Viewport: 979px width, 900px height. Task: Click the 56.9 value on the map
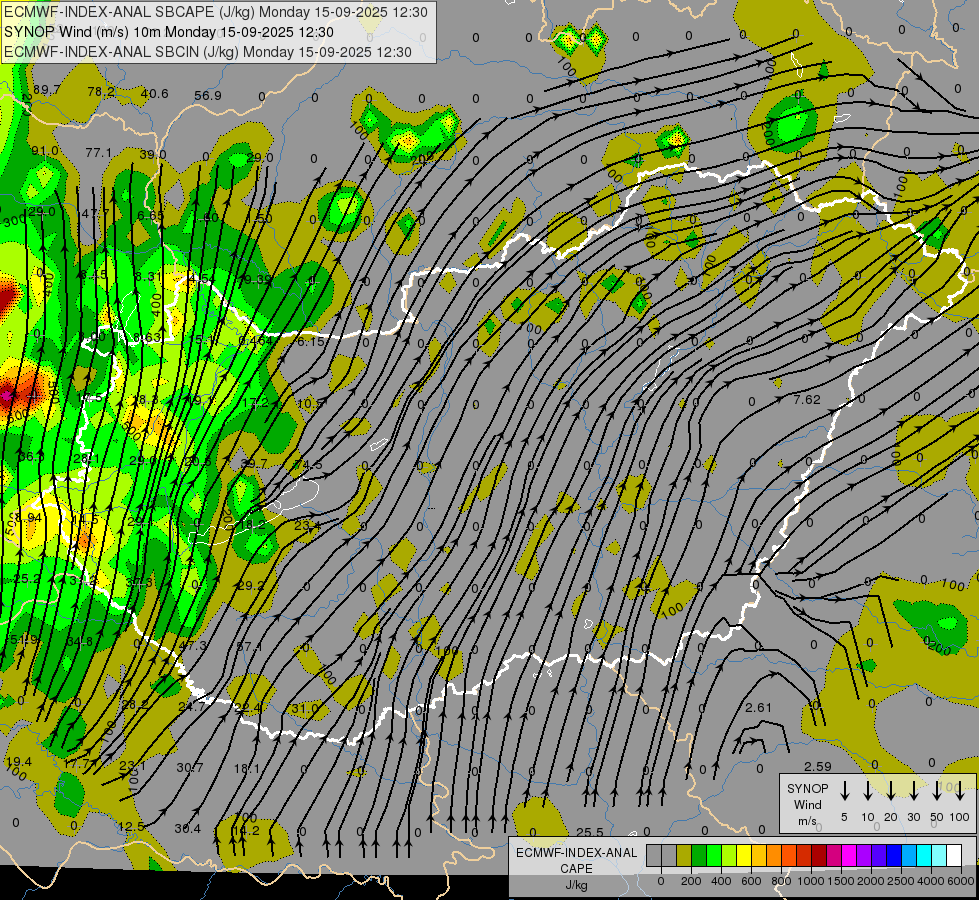pos(208,96)
